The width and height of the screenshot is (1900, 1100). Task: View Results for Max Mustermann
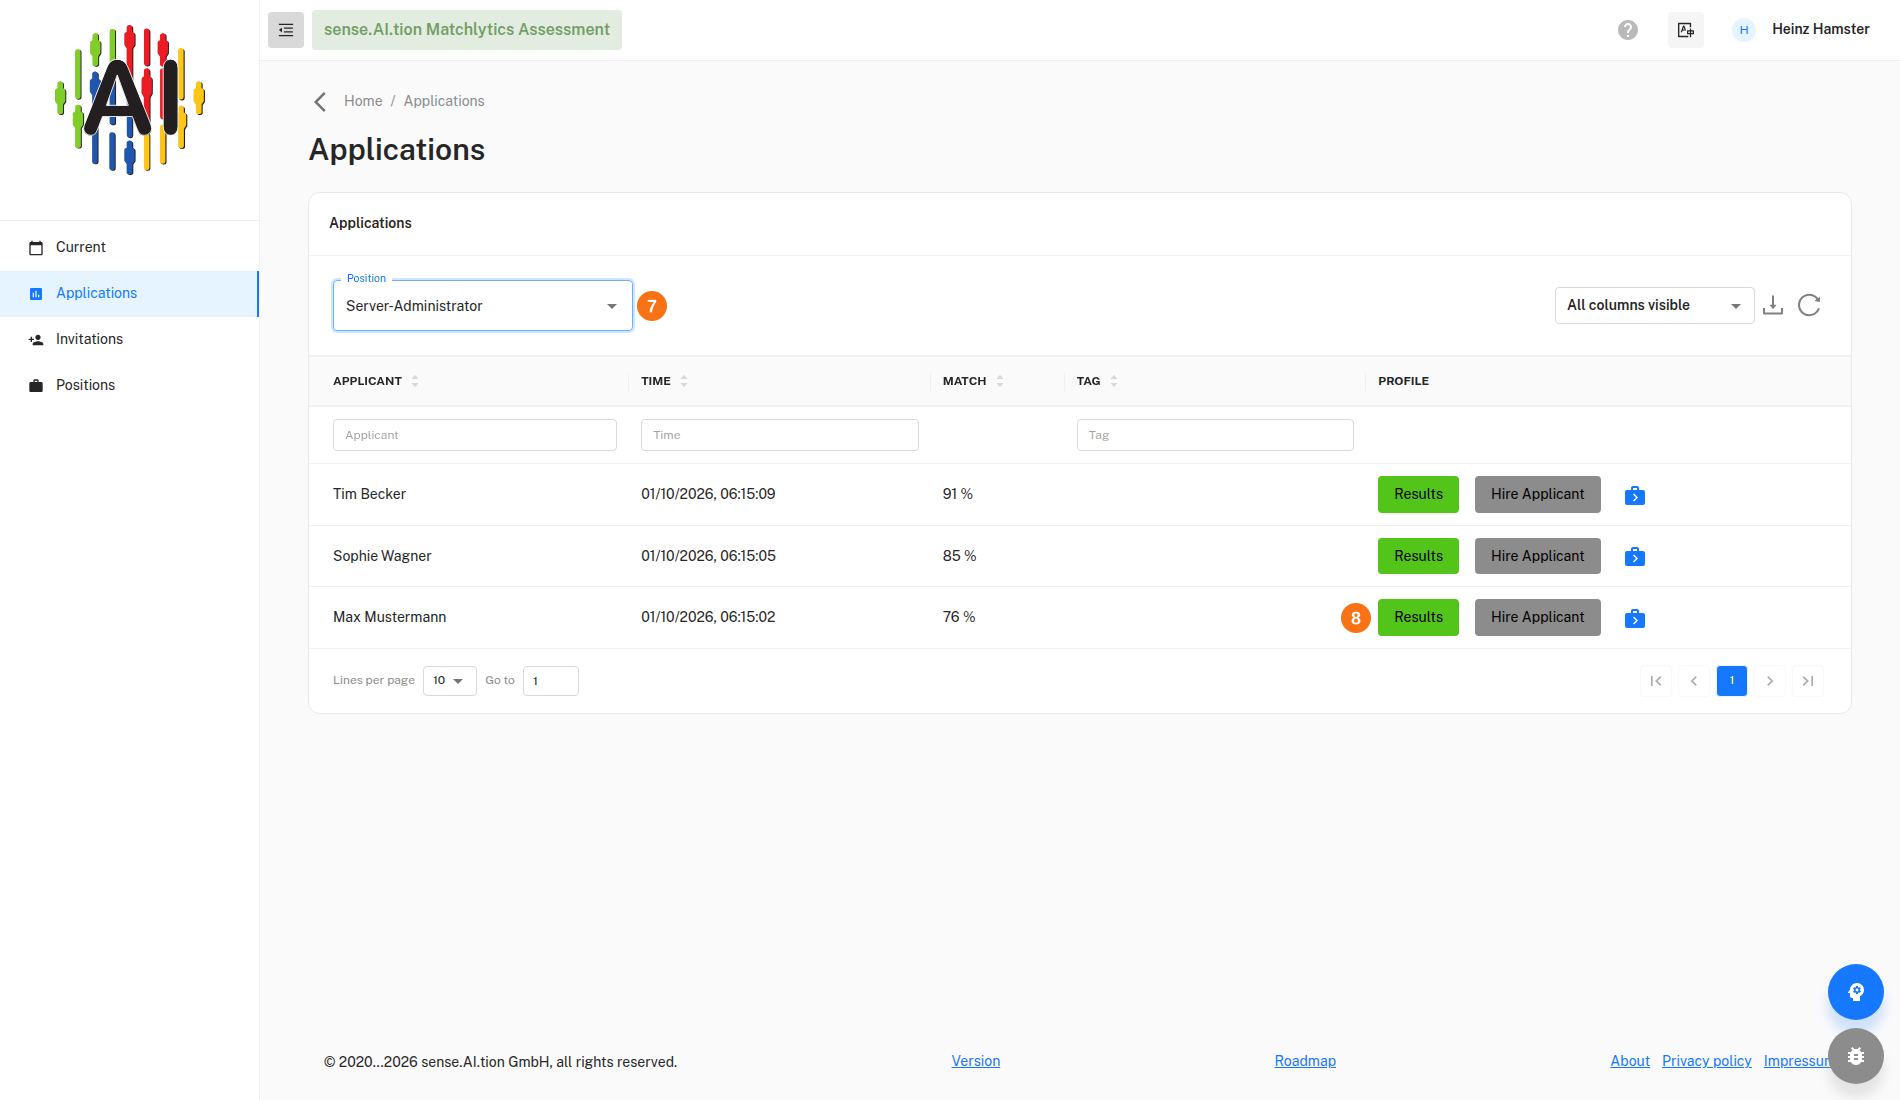point(1418,617)
